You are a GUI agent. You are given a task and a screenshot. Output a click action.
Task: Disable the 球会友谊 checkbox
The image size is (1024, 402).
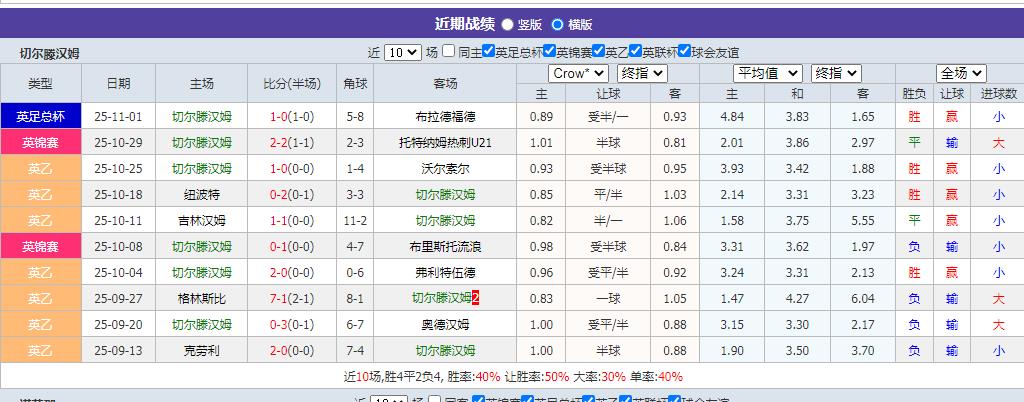[x=685, y=52]
